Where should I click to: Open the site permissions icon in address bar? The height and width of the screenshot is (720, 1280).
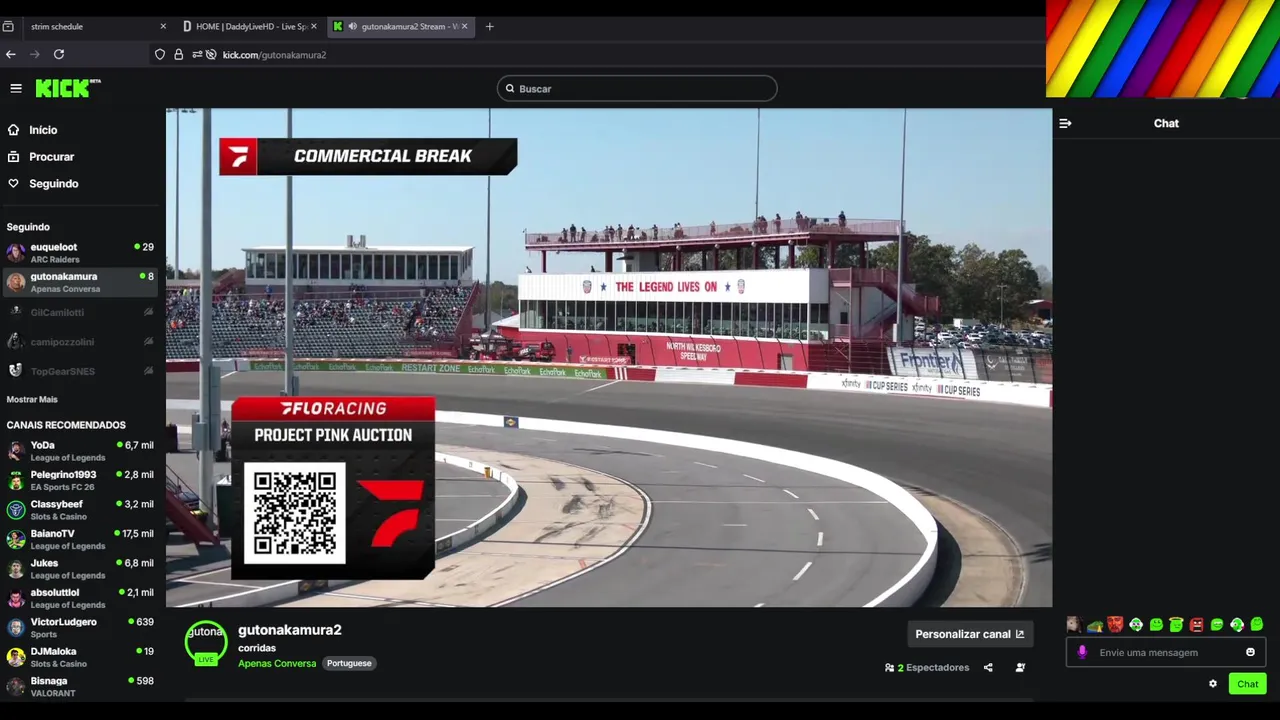click(x=197, y=54)
